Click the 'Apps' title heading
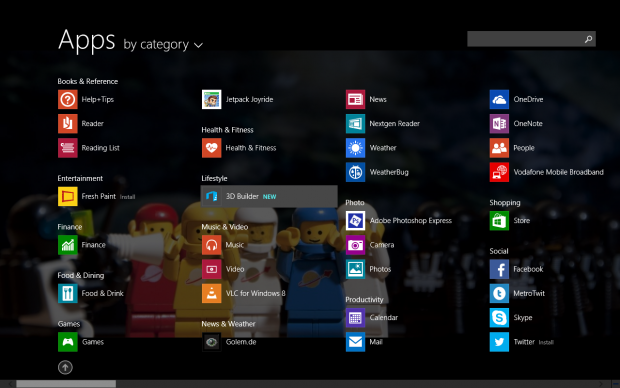The image size is (620, 388). click(87, 40)
